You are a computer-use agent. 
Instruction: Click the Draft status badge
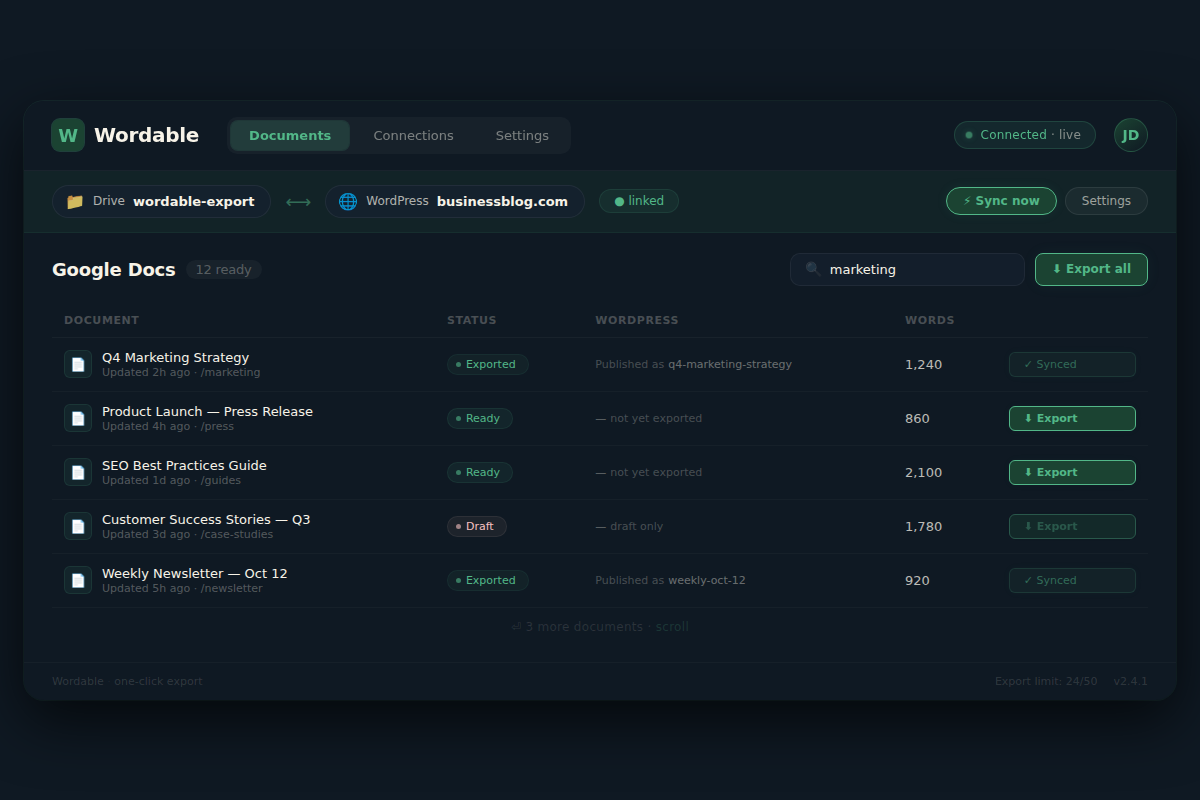pos(477,526)
